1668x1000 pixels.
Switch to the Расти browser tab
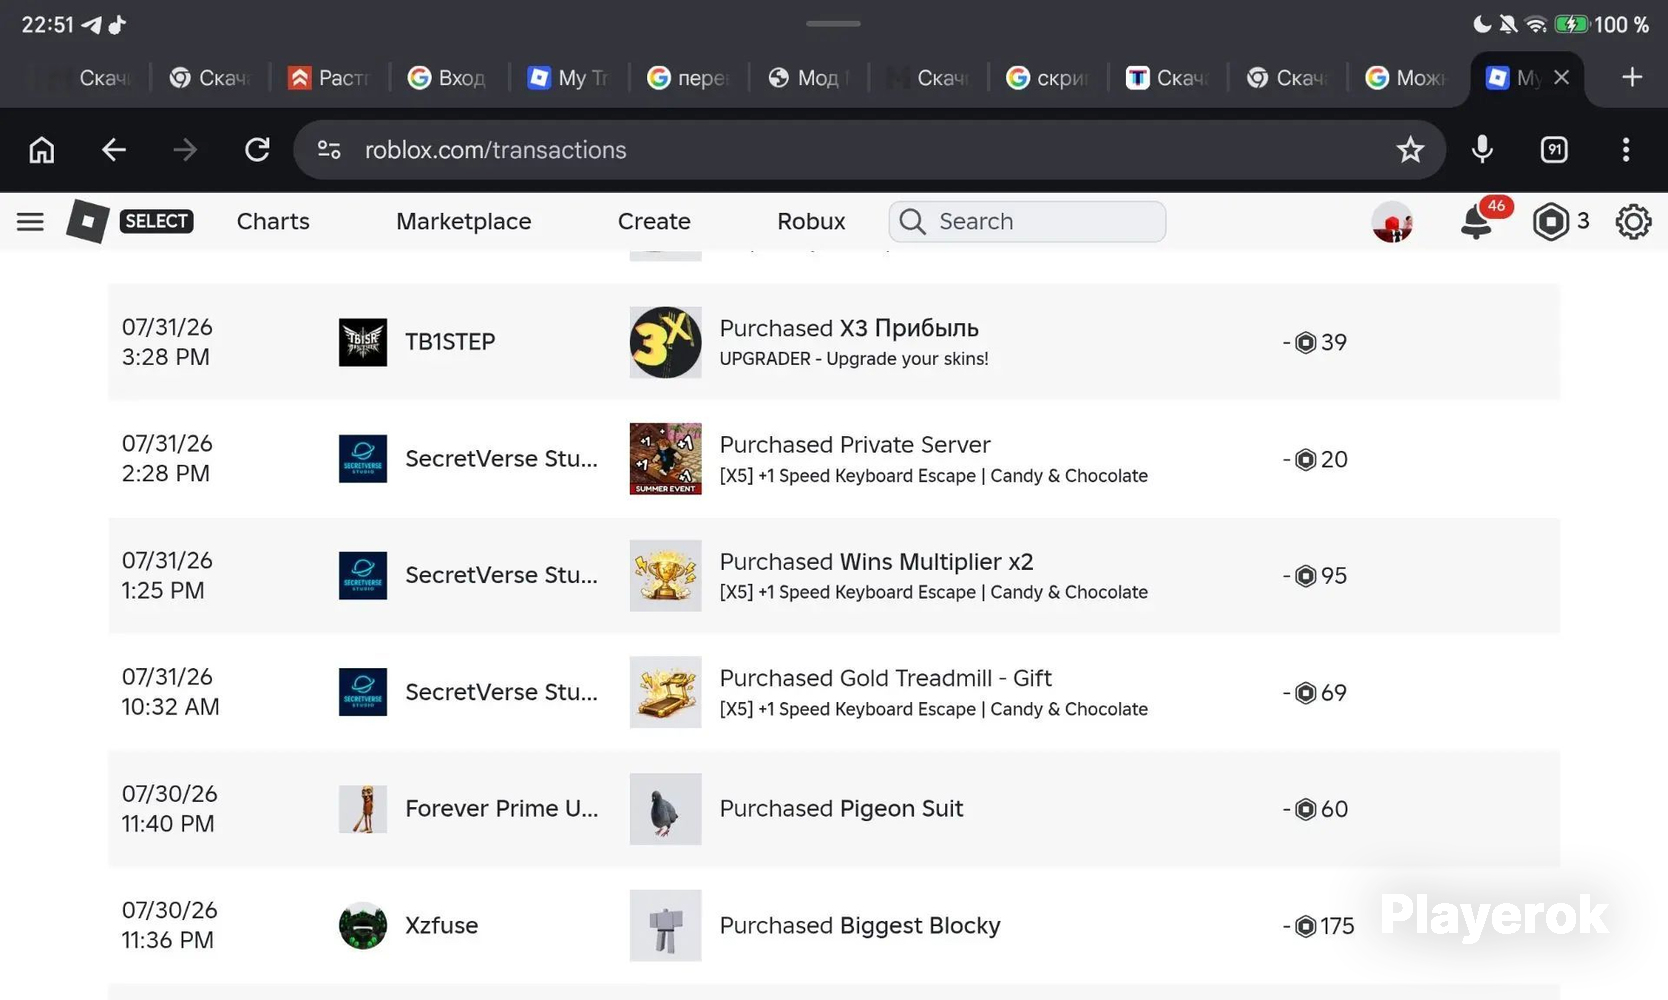[x=329, y=77]
